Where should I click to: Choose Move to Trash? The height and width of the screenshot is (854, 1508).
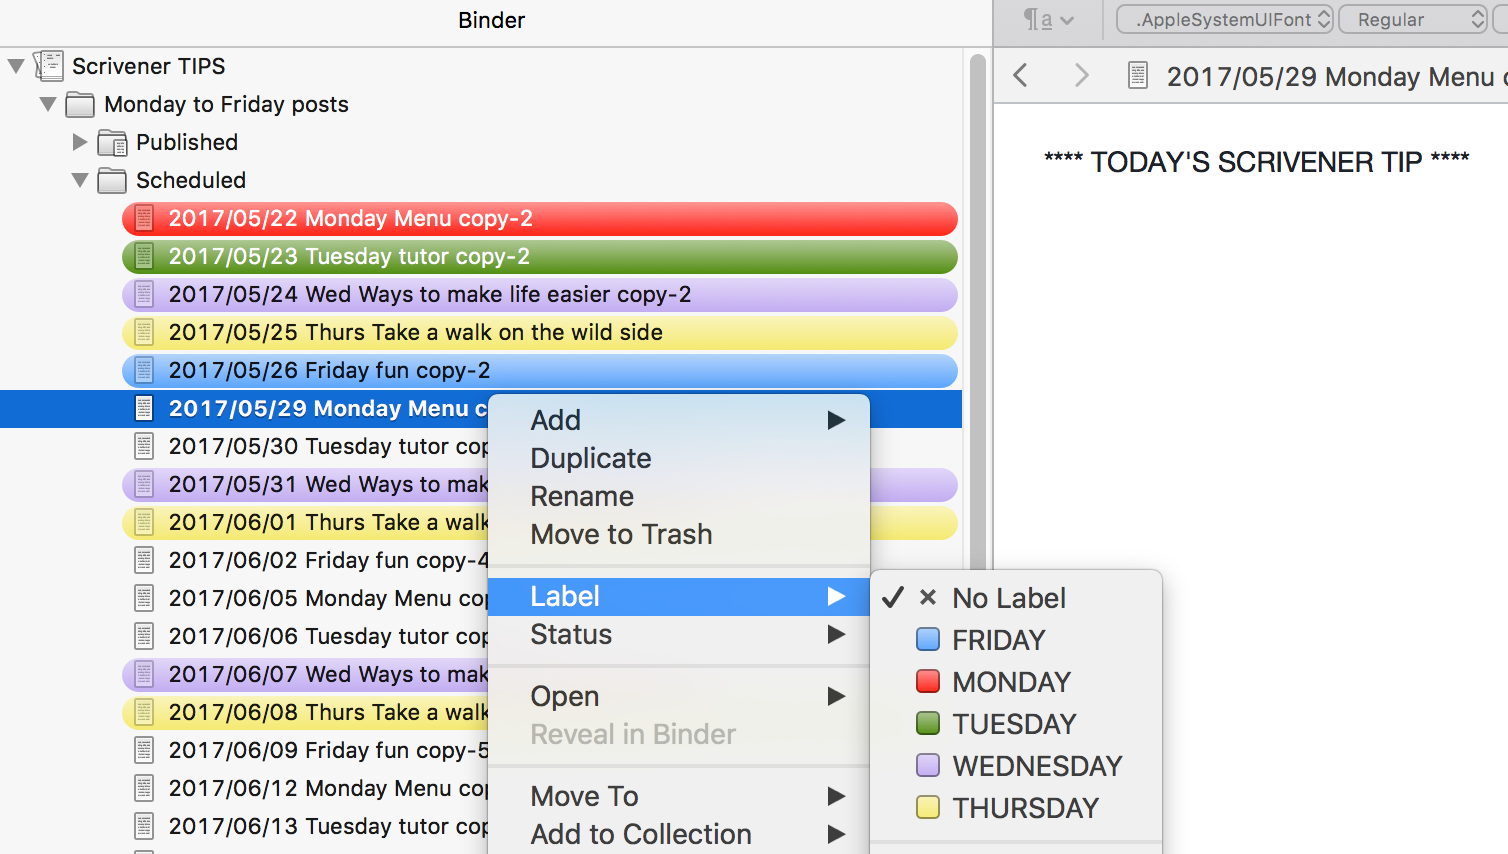pyautogui.click(x=679, y=534)
